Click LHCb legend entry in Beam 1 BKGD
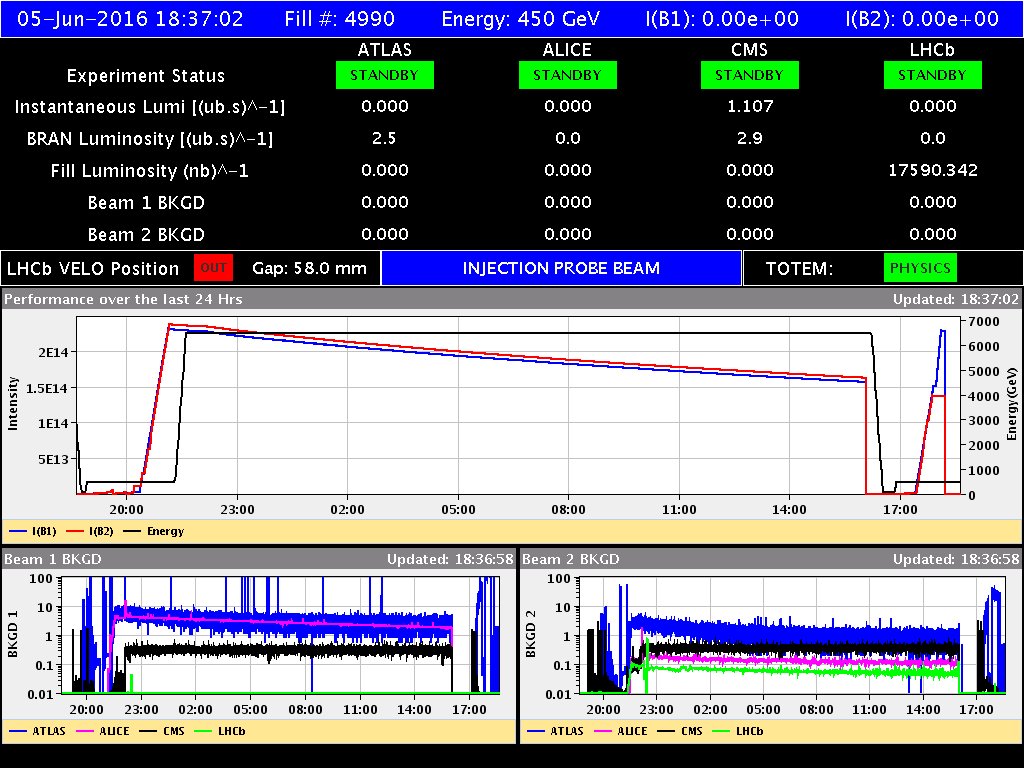This screenshot has height=768, width=1024. coord(220,731)
